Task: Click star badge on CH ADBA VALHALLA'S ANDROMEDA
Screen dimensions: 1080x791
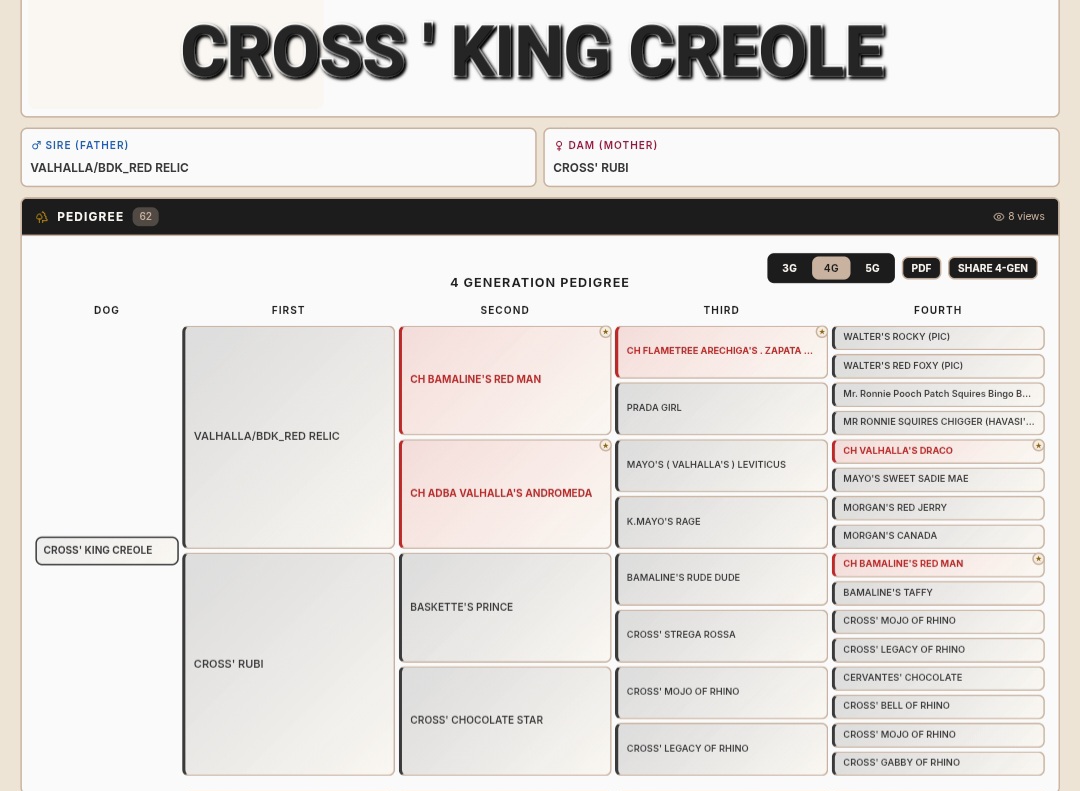Action: coord(605,446)
